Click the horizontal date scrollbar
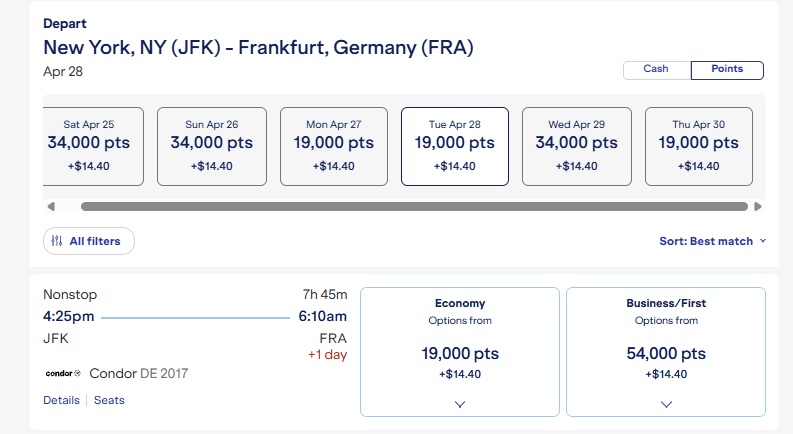The height and width of the screenshot is (434, 793). [x=414, y=207]
